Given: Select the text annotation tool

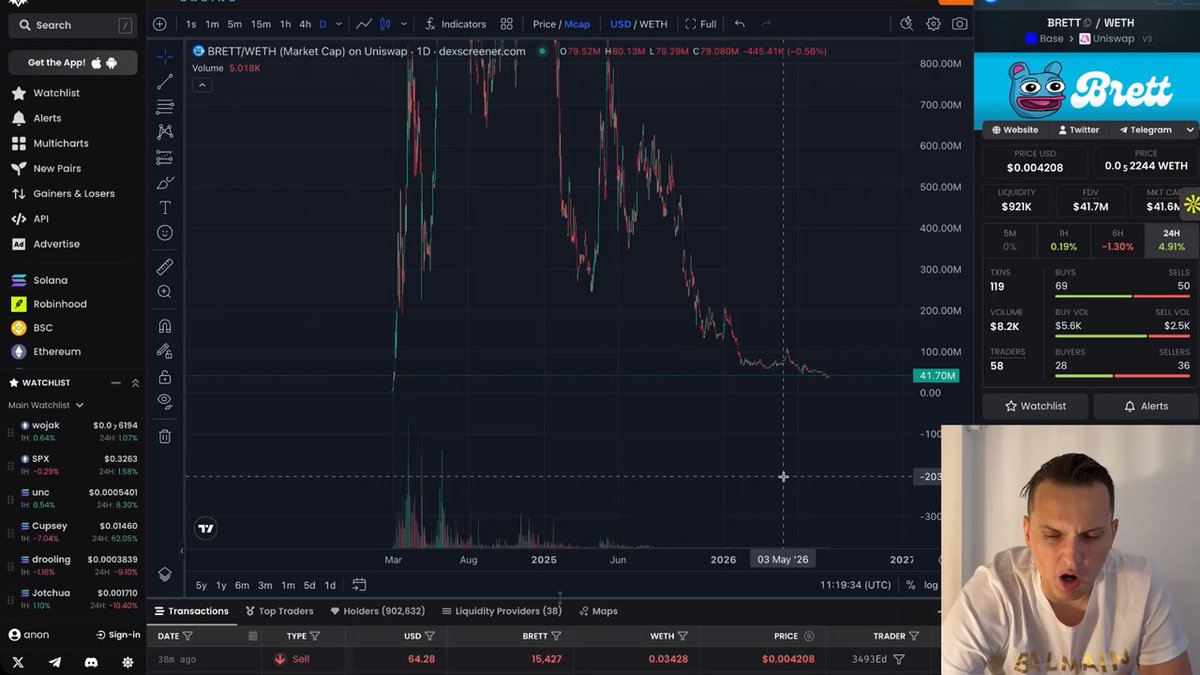Looking at the screenshot, I should [165, 208].
